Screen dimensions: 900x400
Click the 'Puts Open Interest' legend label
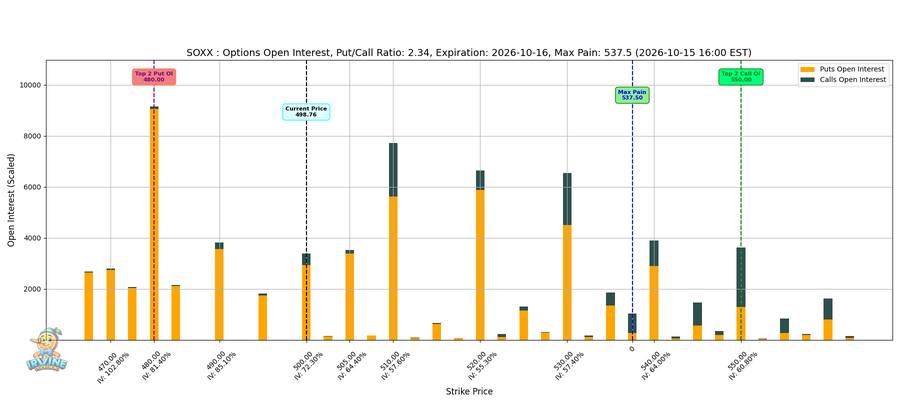pyautogui.click(x=851, y=69)
